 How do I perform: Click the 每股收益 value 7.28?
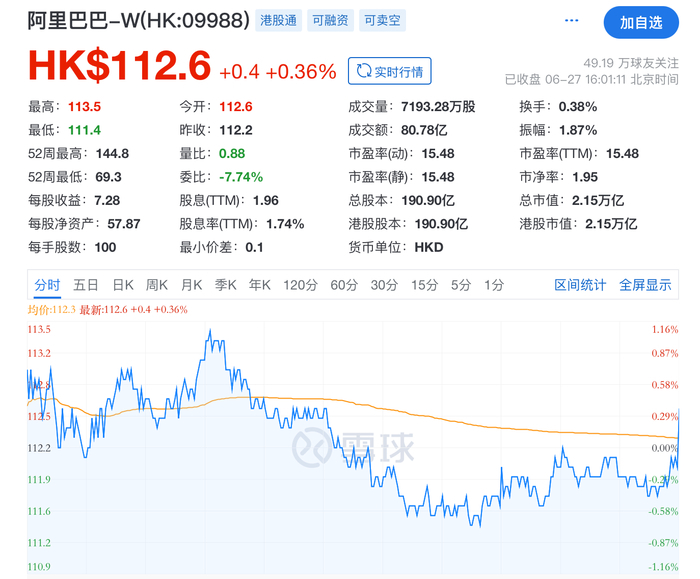pos(107,200)
